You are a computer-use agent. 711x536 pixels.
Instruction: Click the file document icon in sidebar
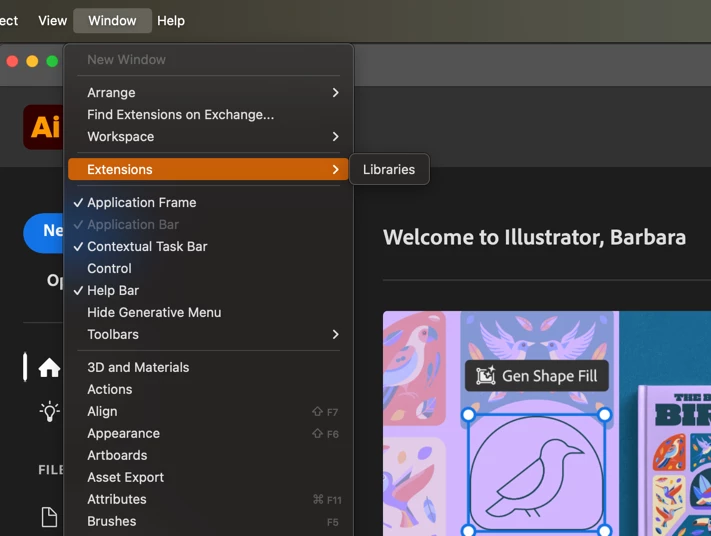tap(49, 517)
